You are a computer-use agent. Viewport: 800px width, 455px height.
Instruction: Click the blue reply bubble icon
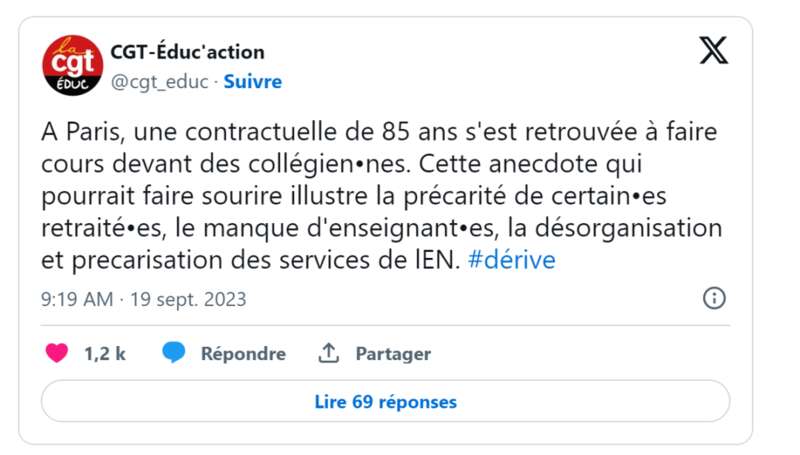point(173,352)
